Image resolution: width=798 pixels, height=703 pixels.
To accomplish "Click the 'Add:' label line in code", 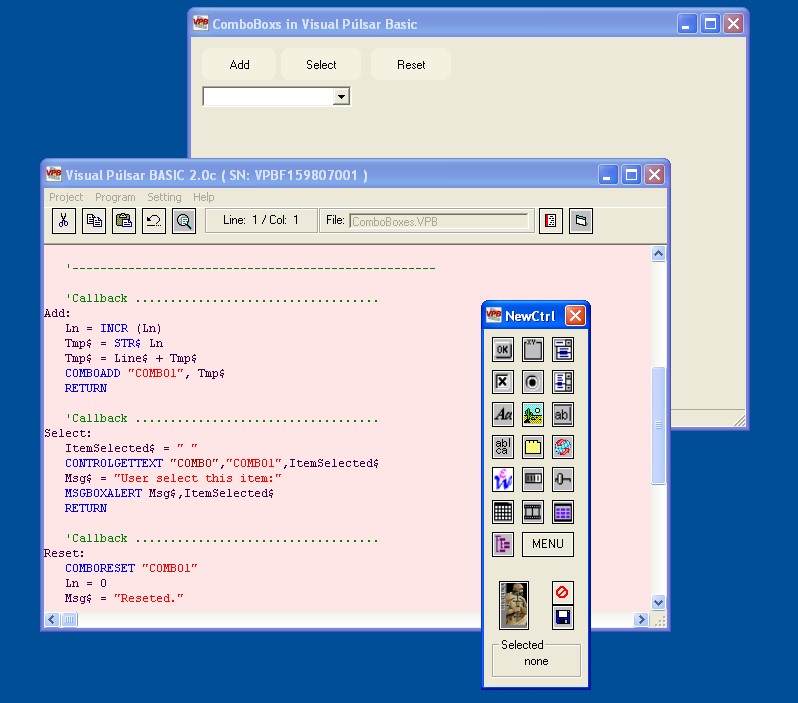I will pos(57,313).
